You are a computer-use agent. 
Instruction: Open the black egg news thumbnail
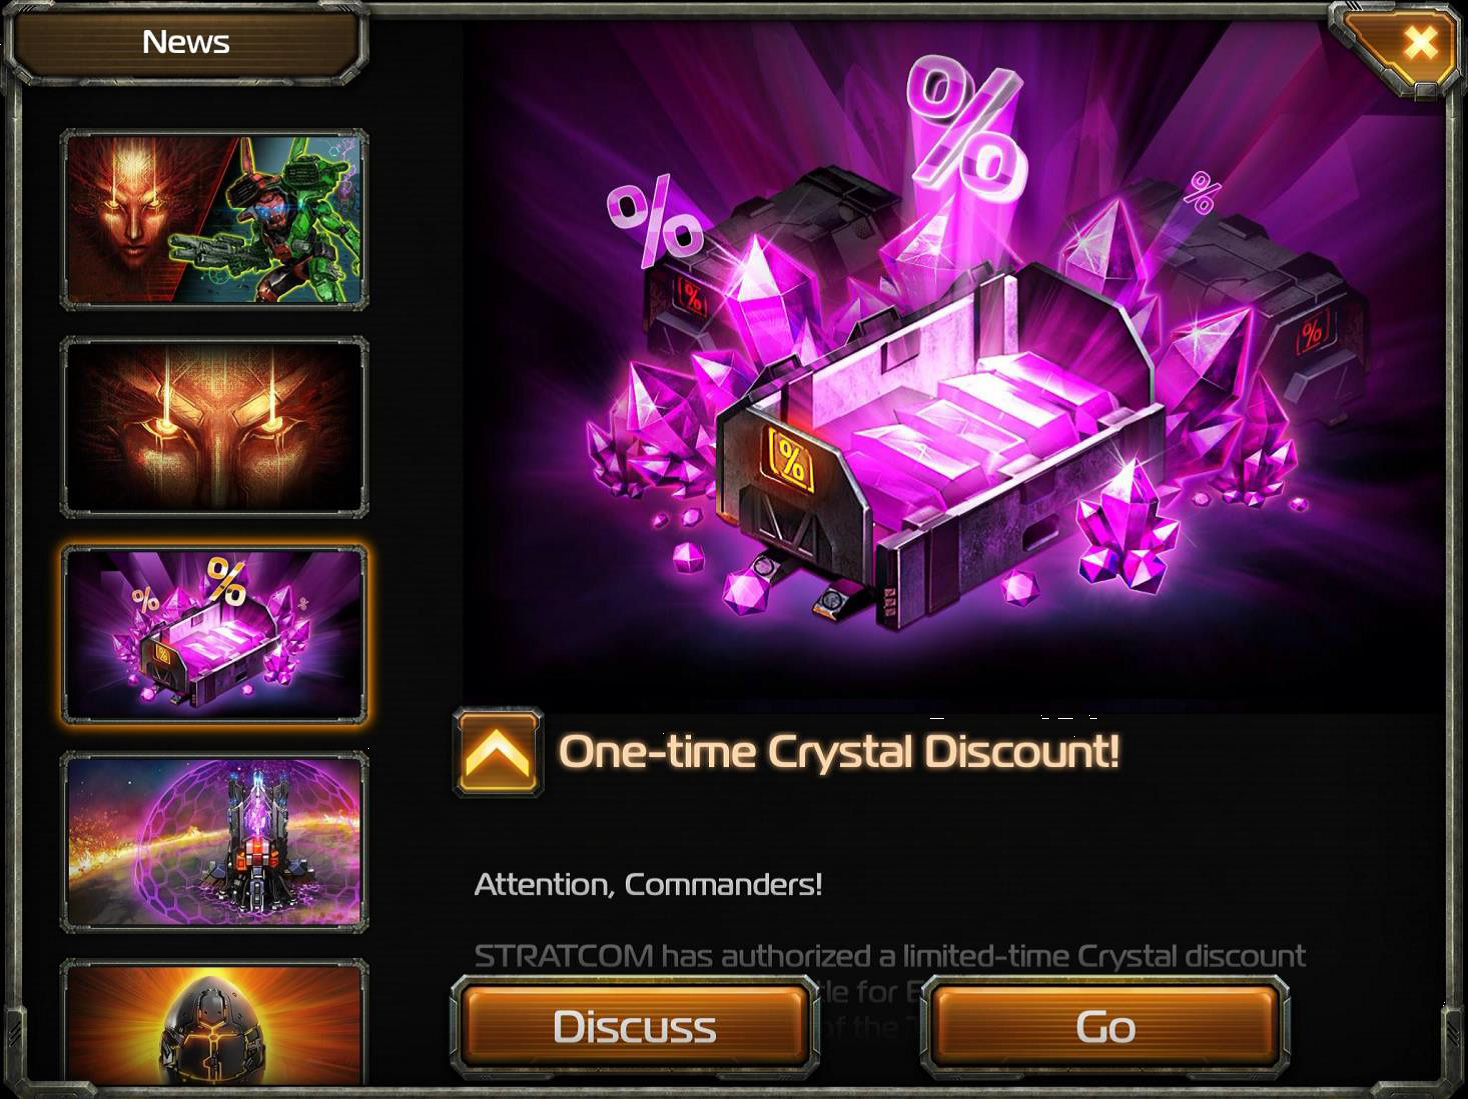[214, 1022]
